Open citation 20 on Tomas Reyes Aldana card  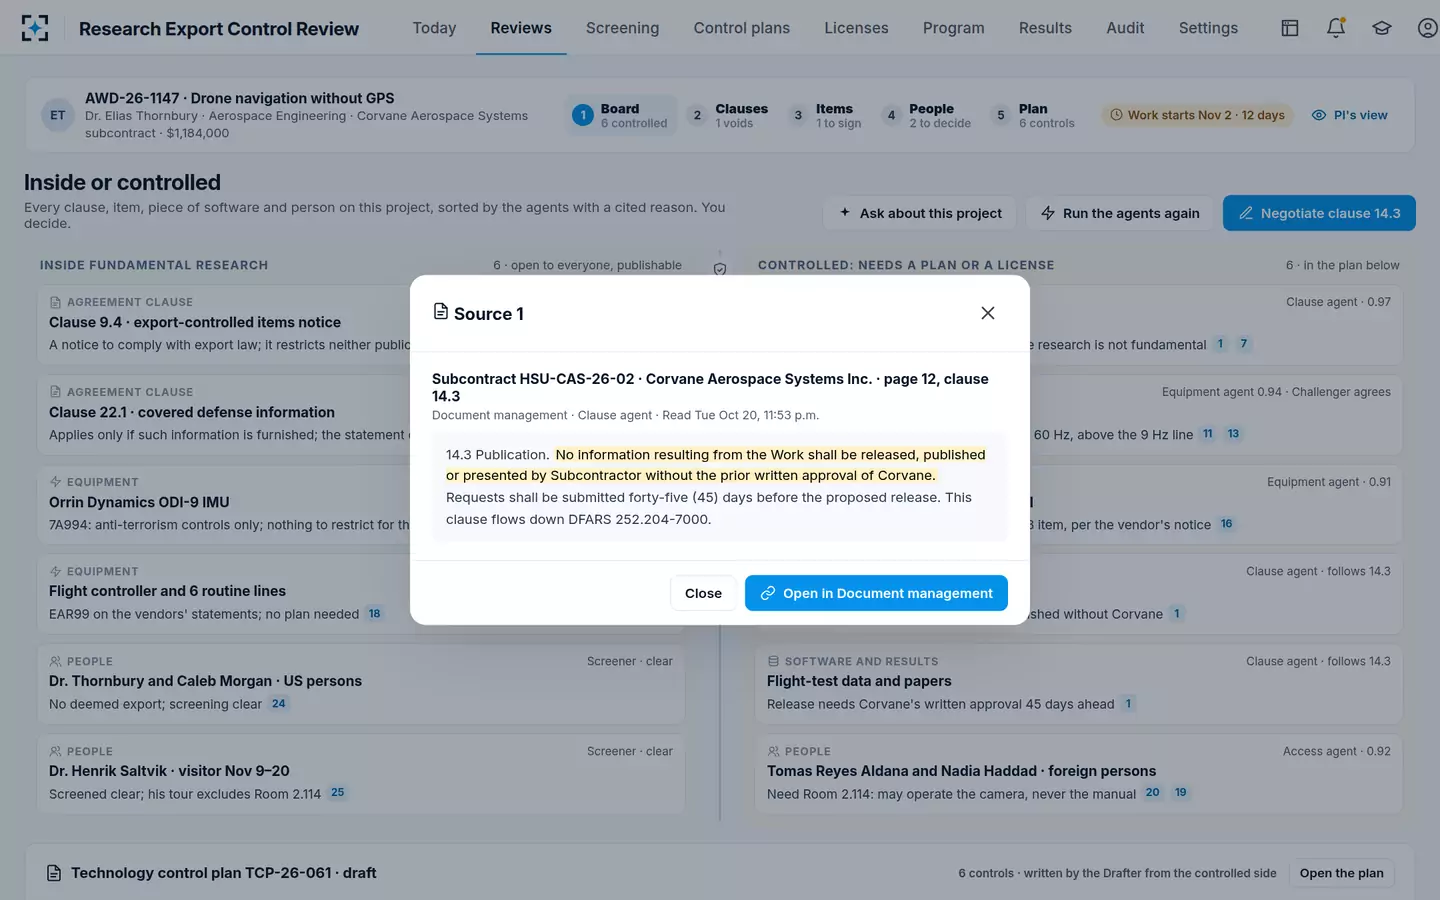coord(1152,793)
